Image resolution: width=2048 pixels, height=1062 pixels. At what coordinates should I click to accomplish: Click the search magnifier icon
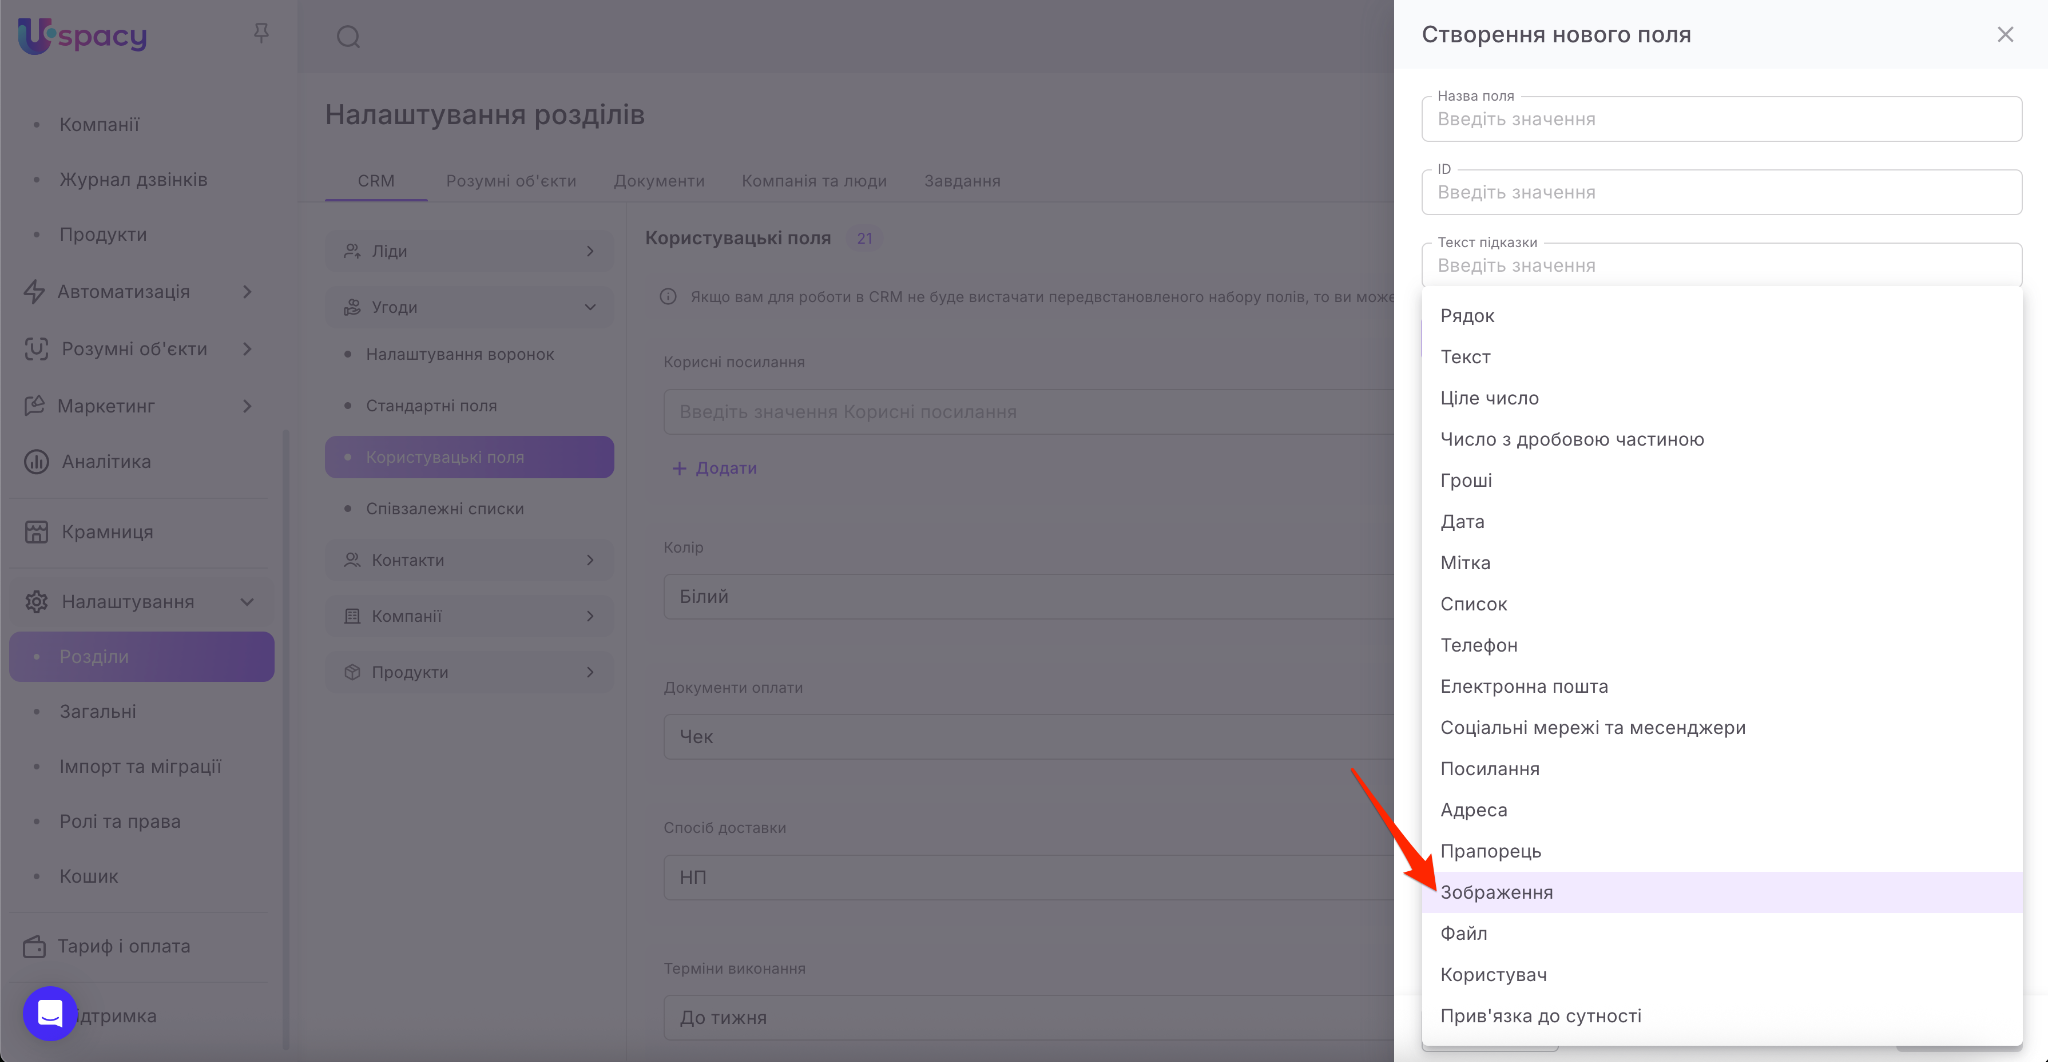(348, 38)
